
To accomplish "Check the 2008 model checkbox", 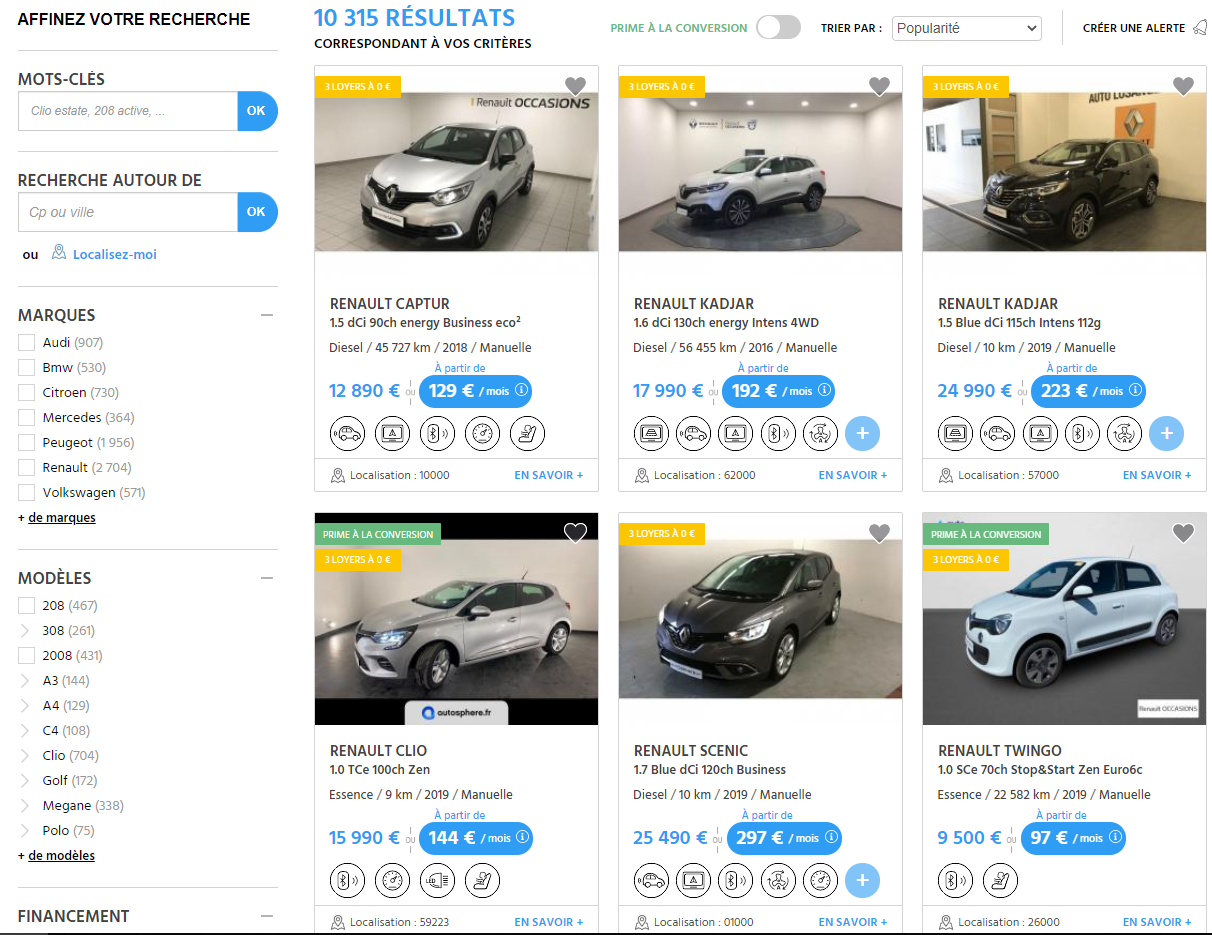I will tap(27, 656).
